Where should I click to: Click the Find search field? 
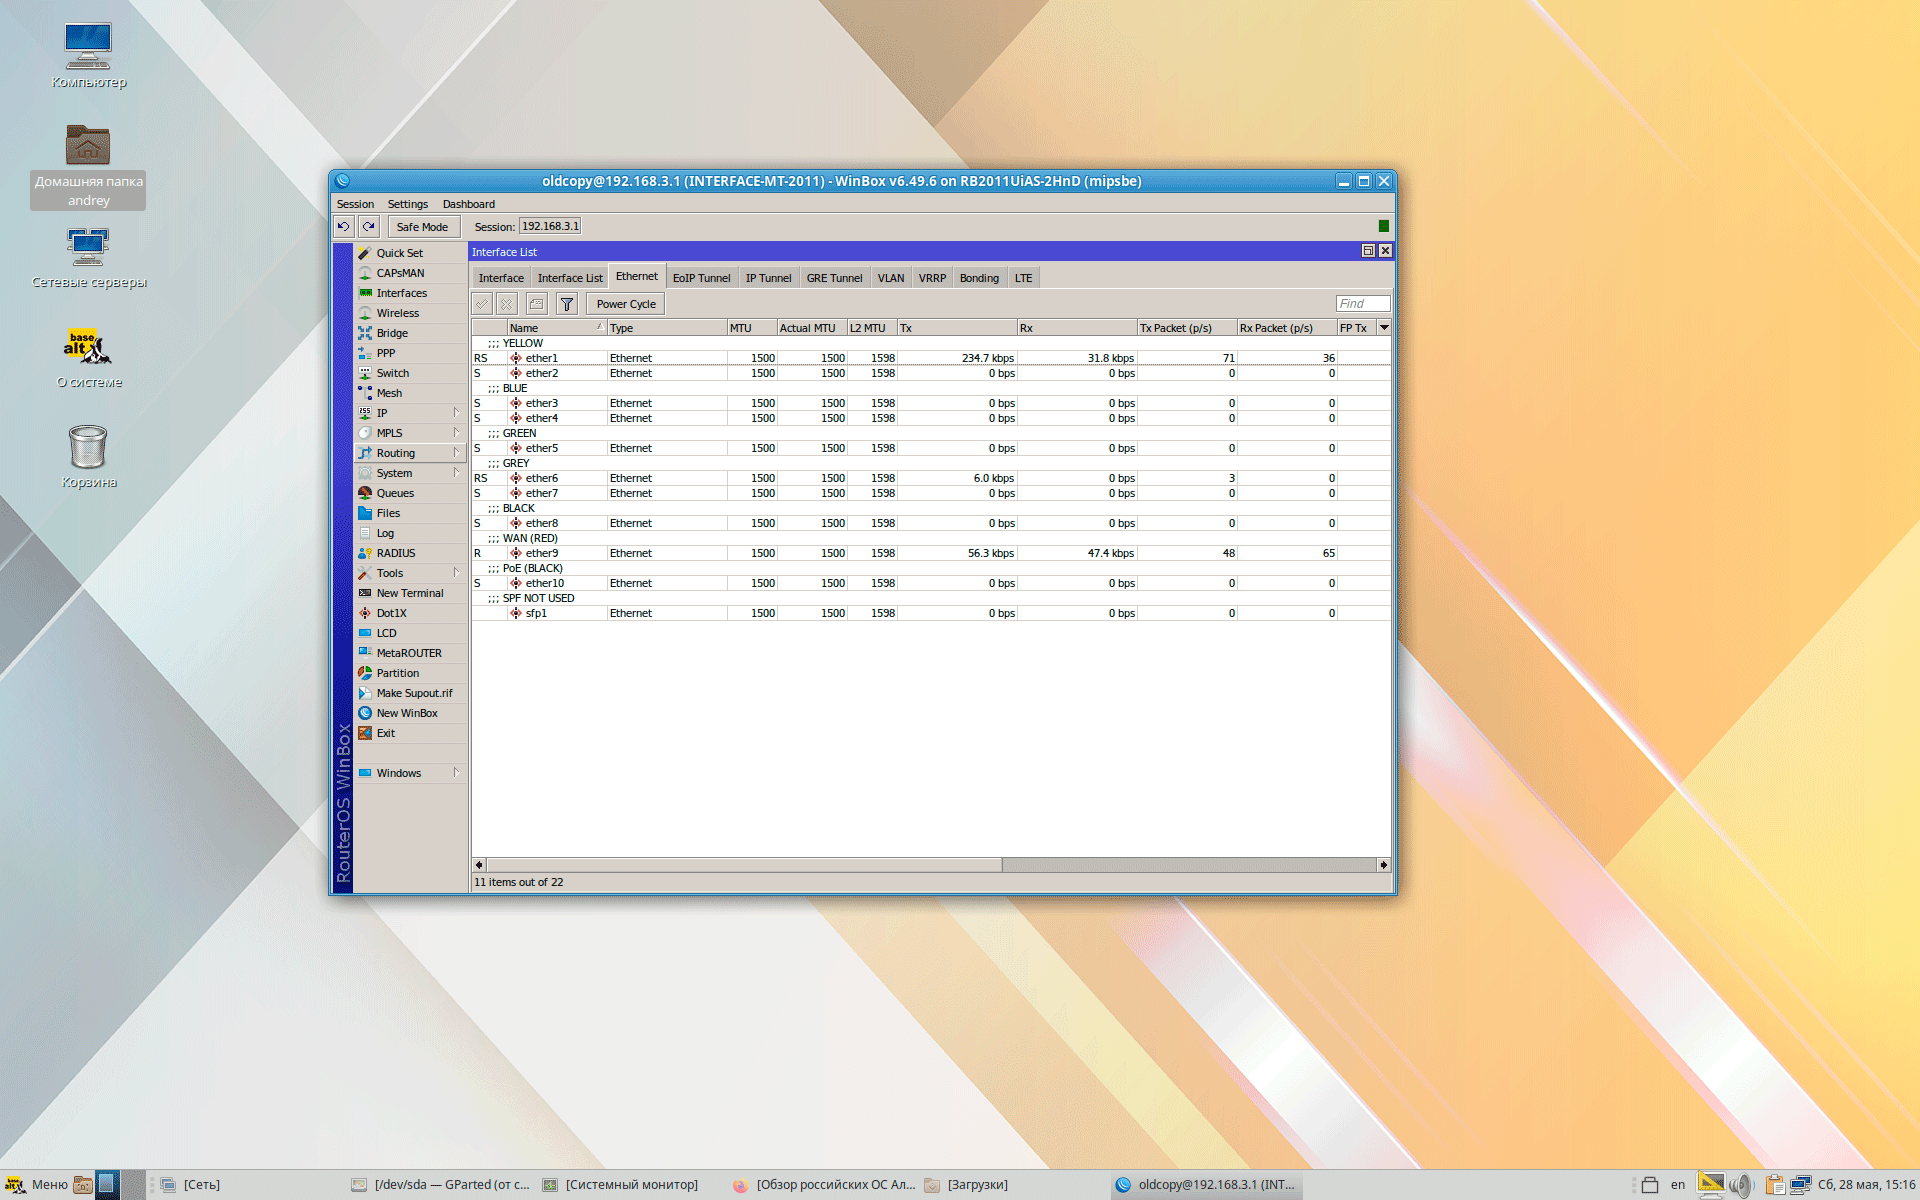click(x=1362, y=304)
